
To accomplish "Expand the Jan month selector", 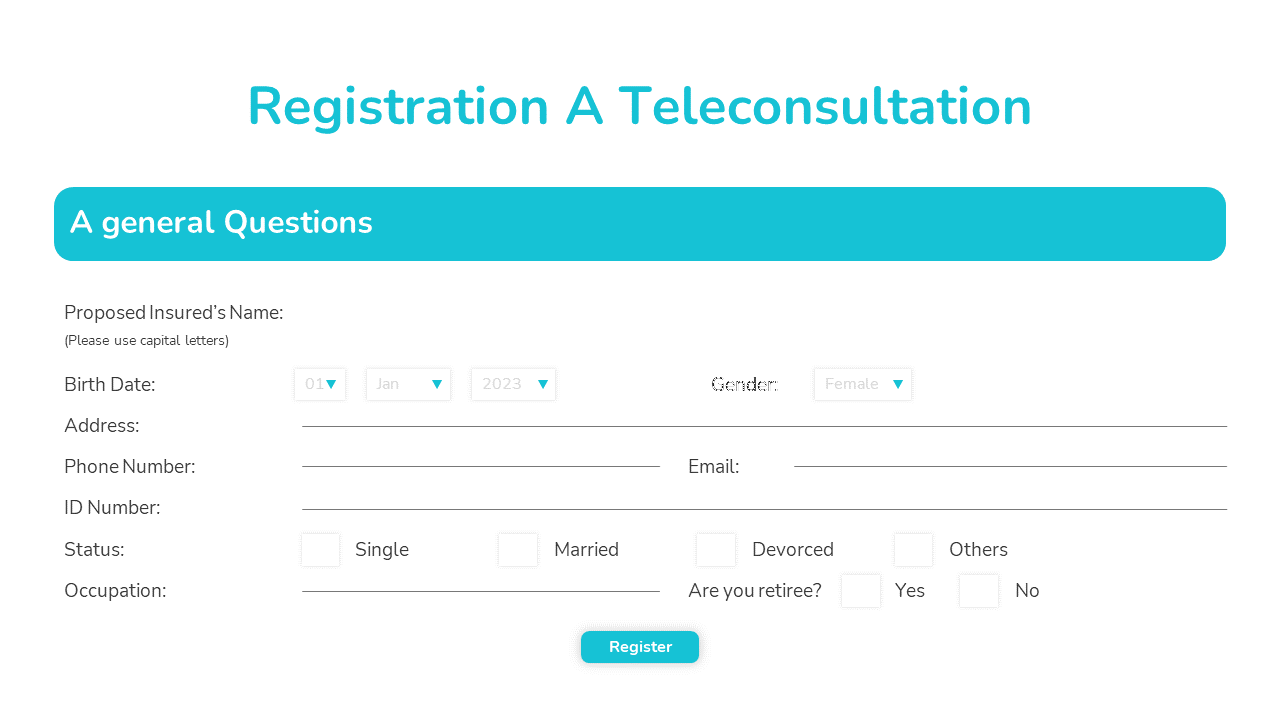I will (x=409, y=384).
